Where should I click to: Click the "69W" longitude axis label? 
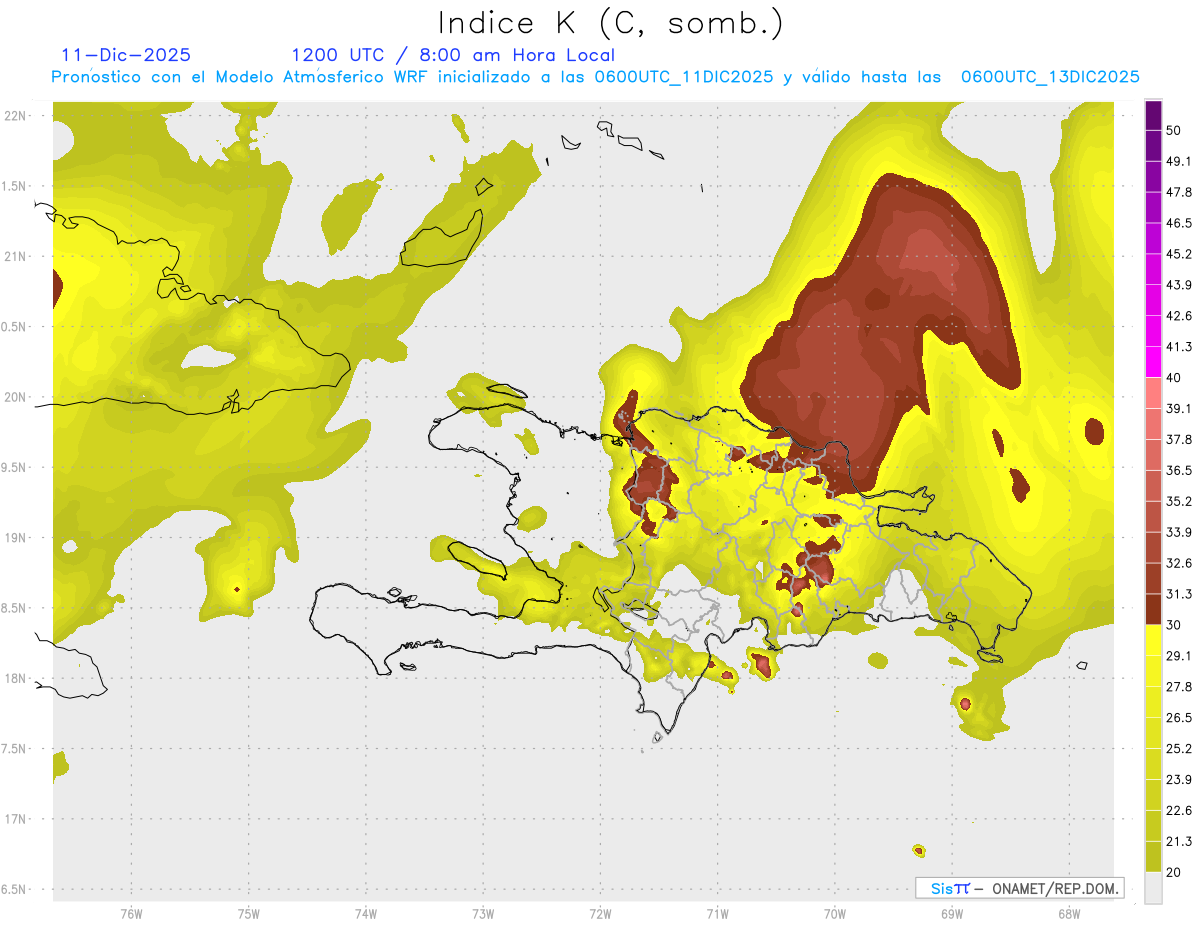[952, 914]
